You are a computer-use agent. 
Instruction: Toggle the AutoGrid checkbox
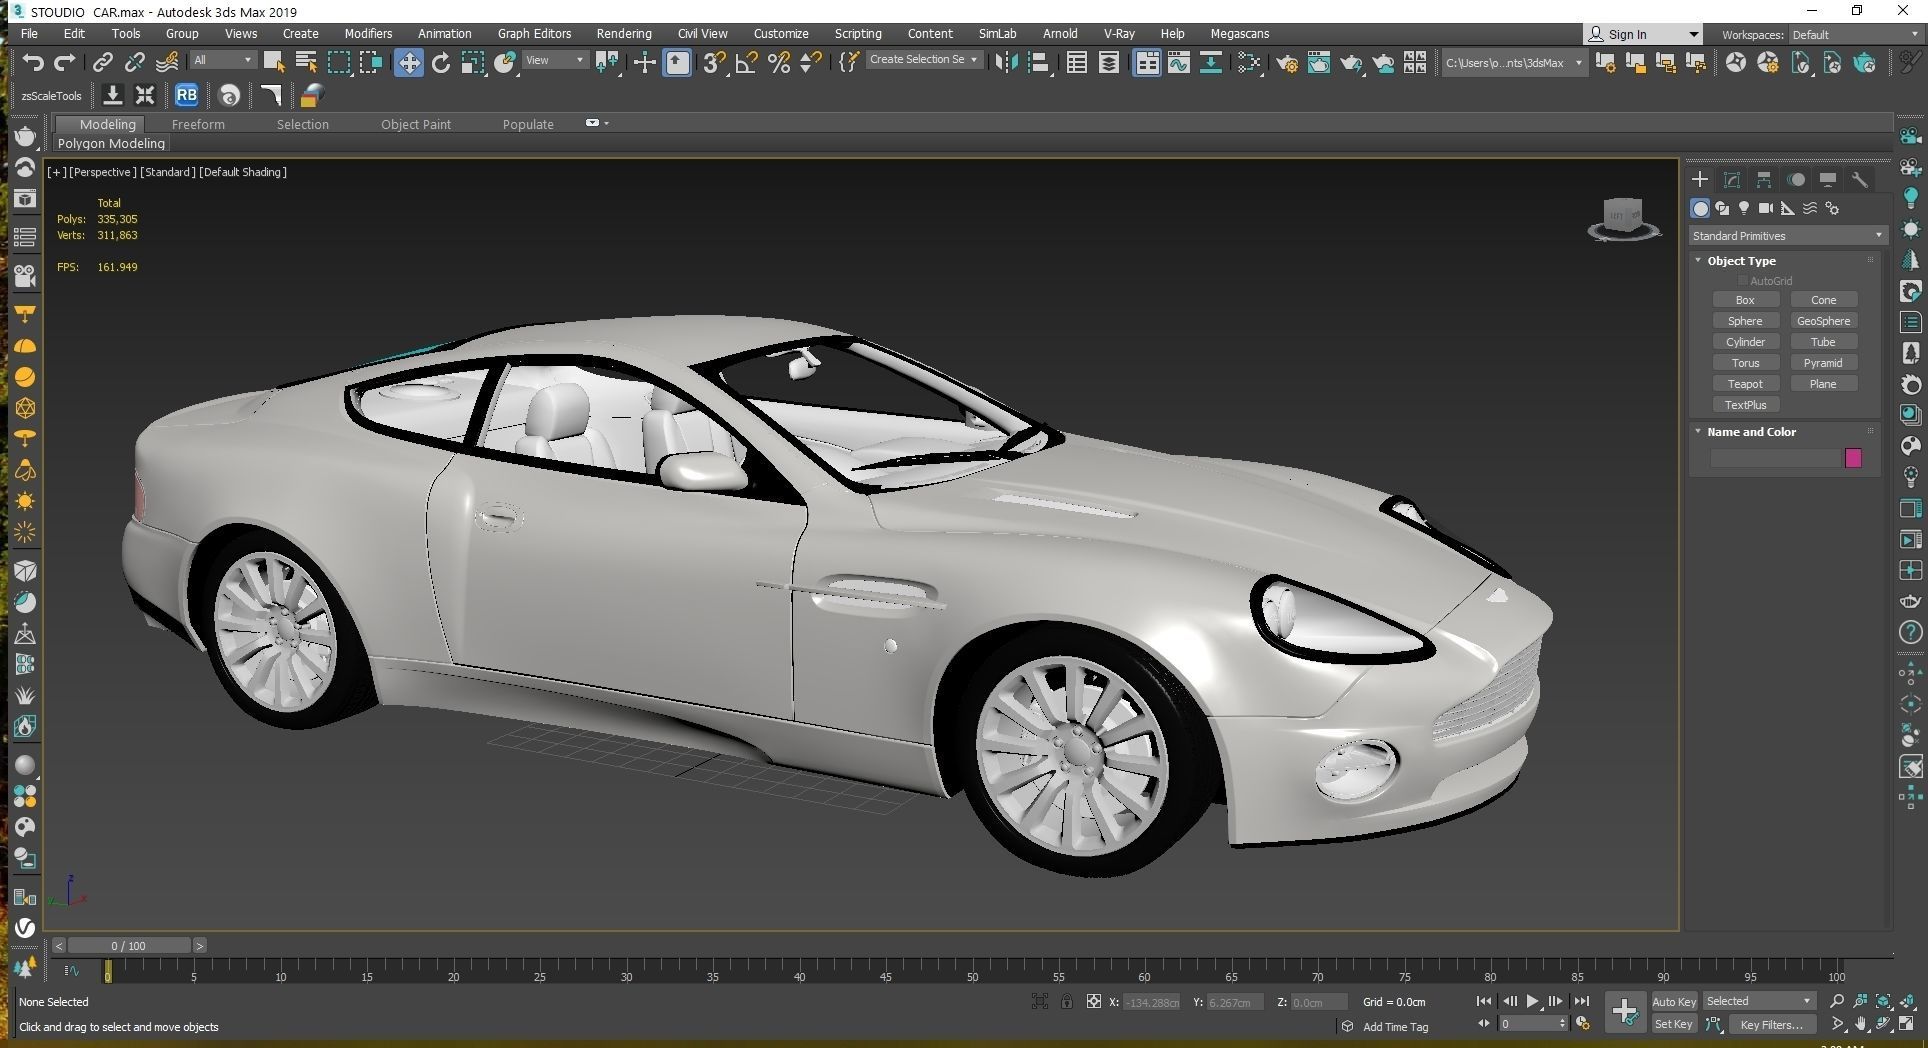coord(1743,281)
